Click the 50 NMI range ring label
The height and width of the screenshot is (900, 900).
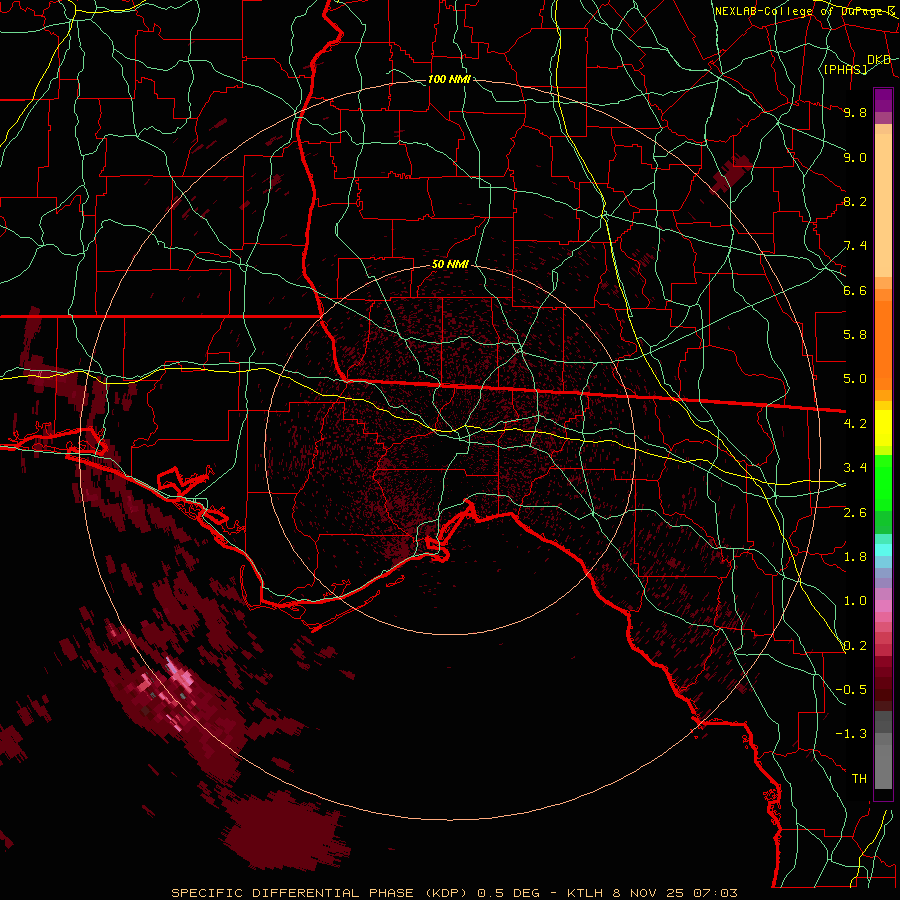click(450, 264)
